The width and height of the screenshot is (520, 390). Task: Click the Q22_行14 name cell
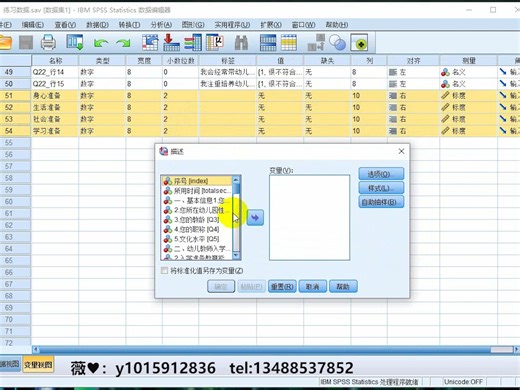(x=55, y=72)
